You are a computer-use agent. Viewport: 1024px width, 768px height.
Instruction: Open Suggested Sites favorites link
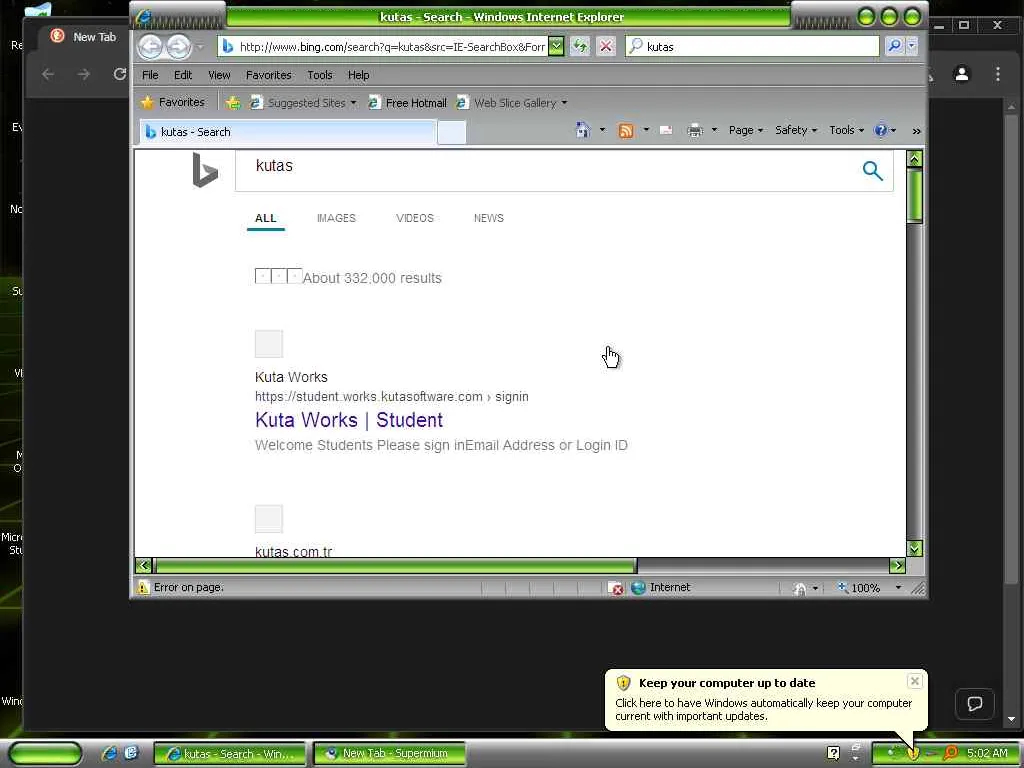point(304,103)
